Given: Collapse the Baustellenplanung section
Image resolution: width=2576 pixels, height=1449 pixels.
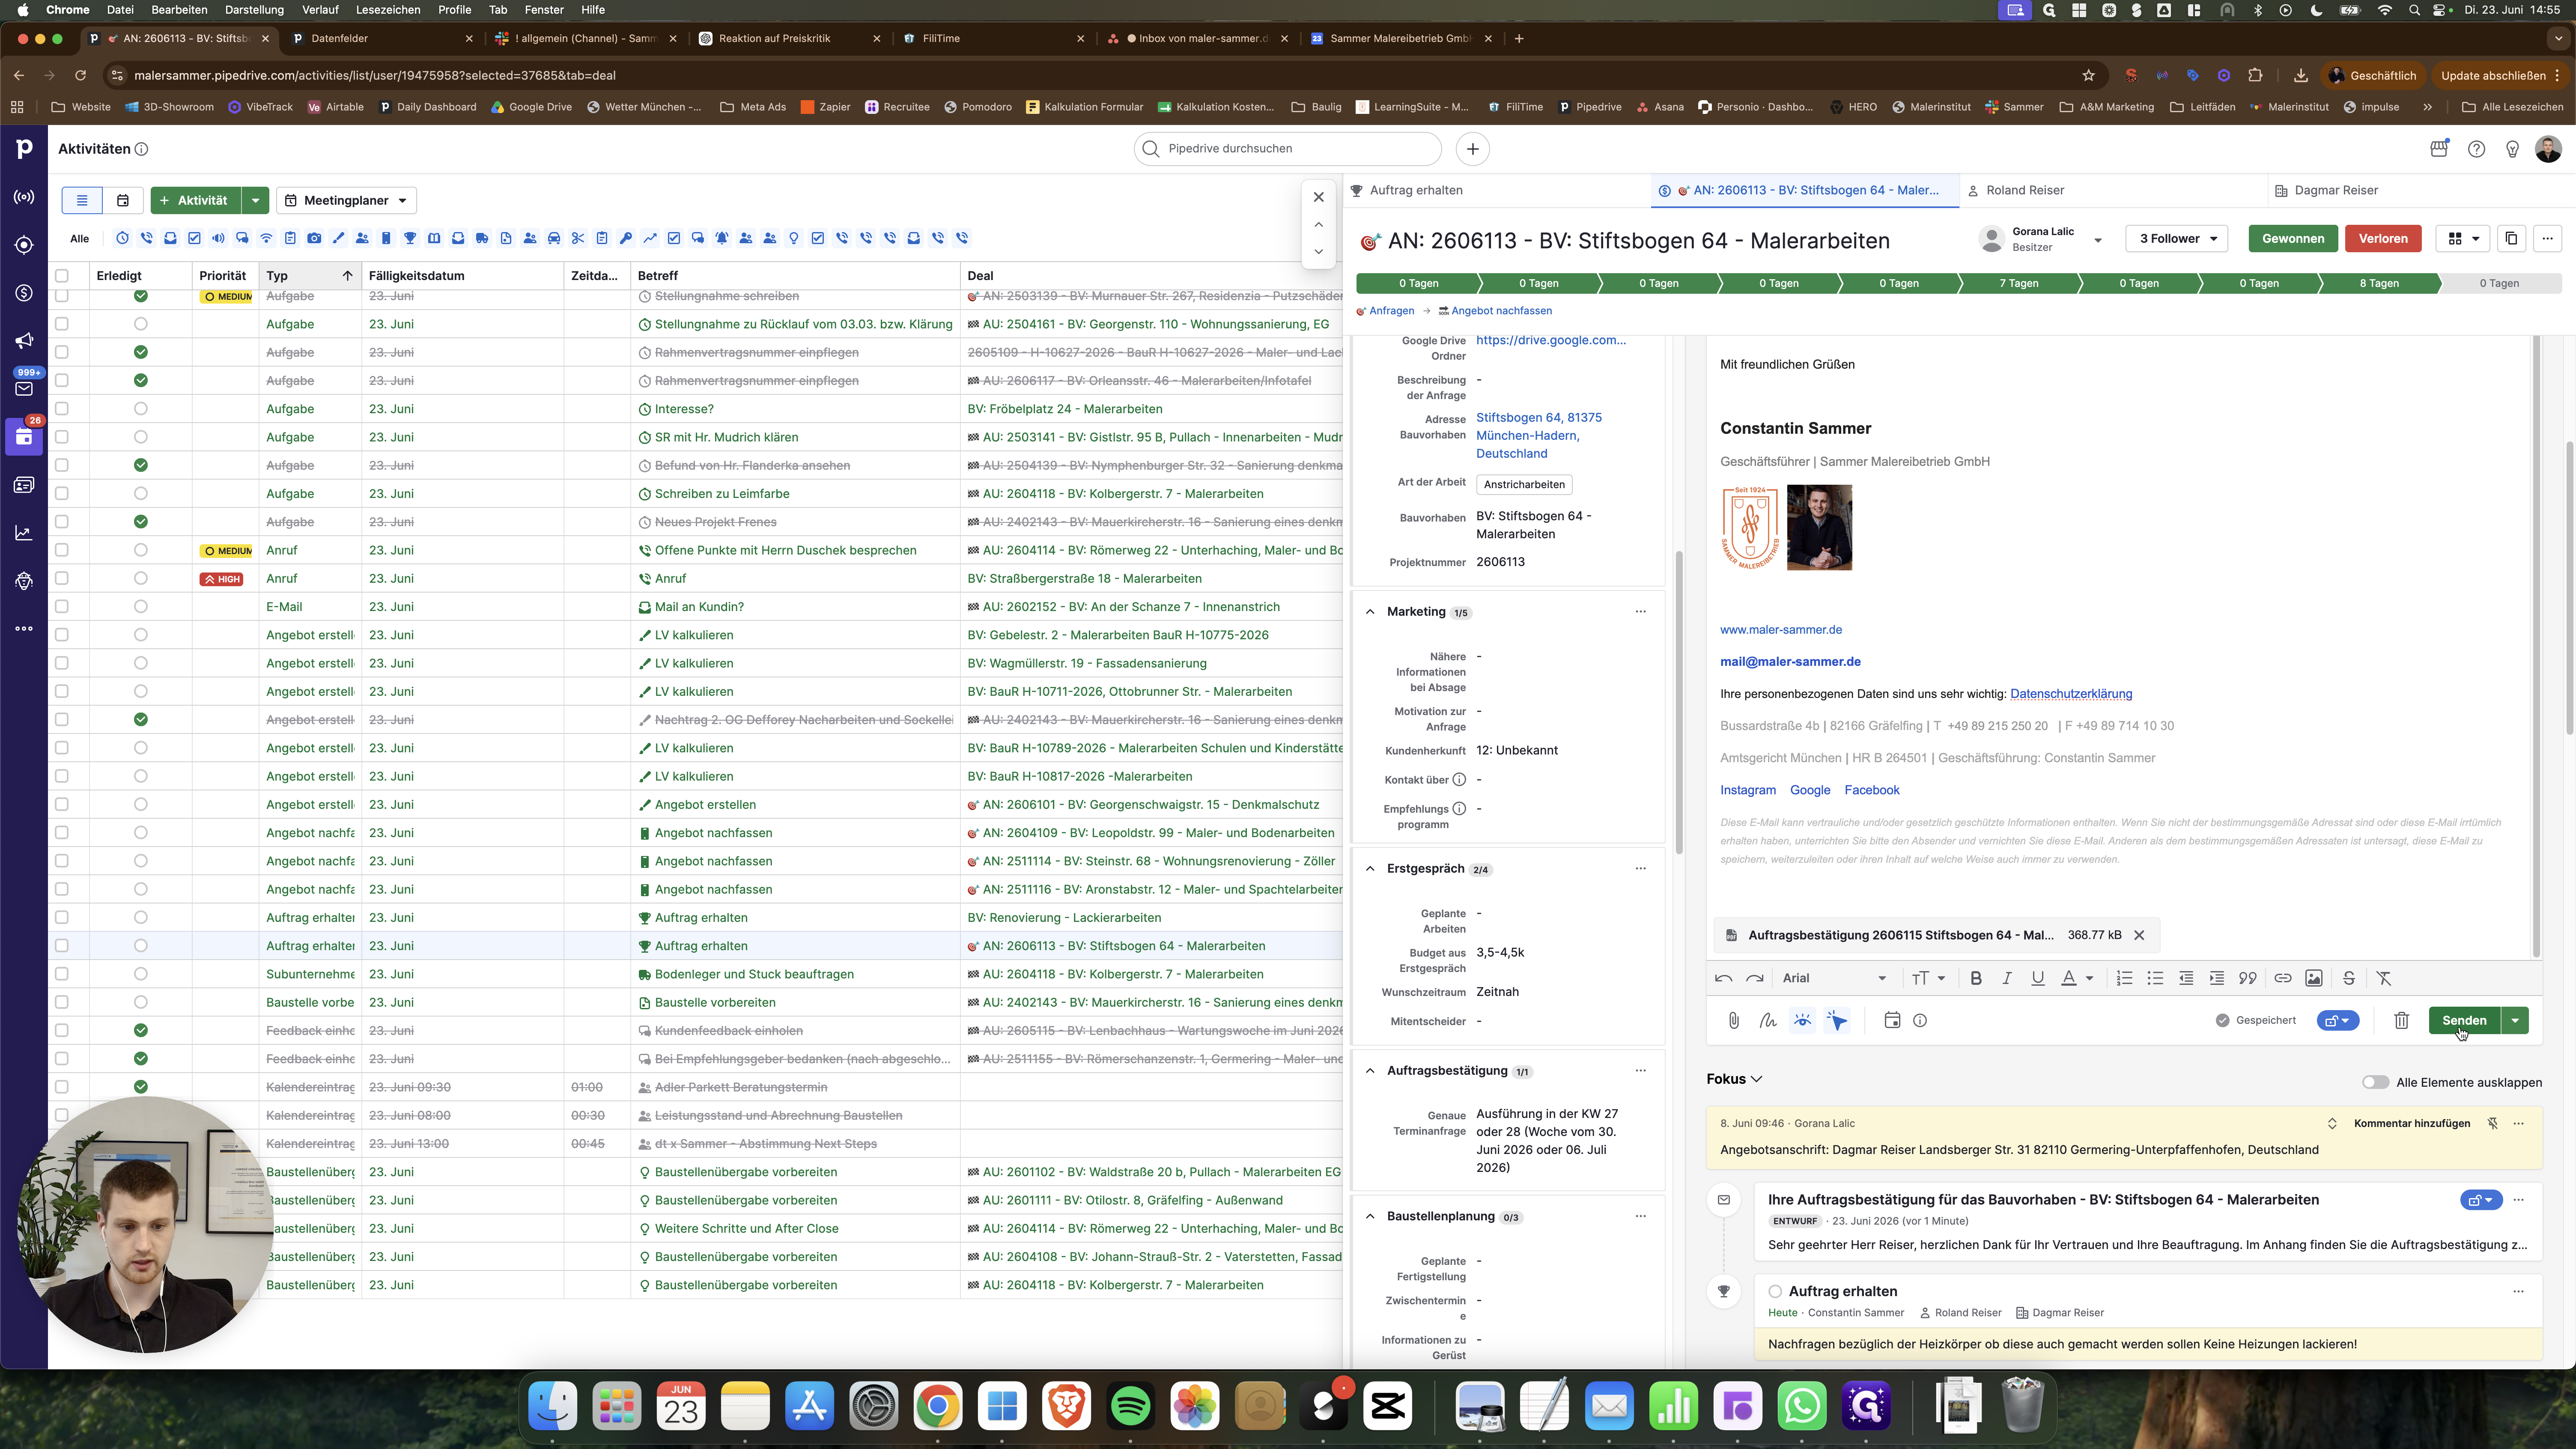Looking at the screenshot, I should 1370,1217.
